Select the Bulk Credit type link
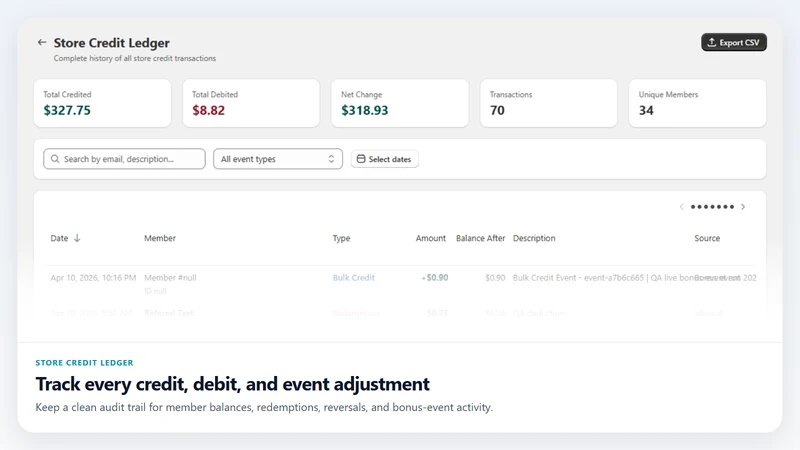Screen dimensions: 800x450 [x=354, y=278]
